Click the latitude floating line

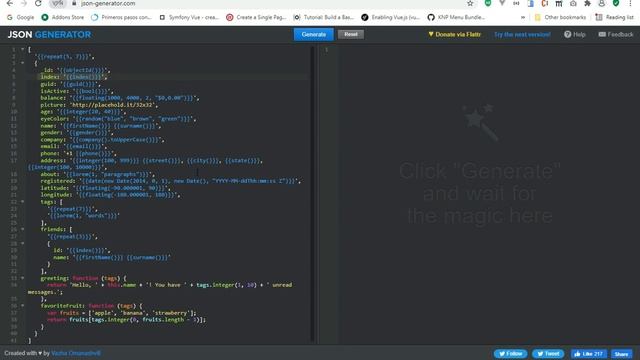pyautogui.click(x=106, y=188)
